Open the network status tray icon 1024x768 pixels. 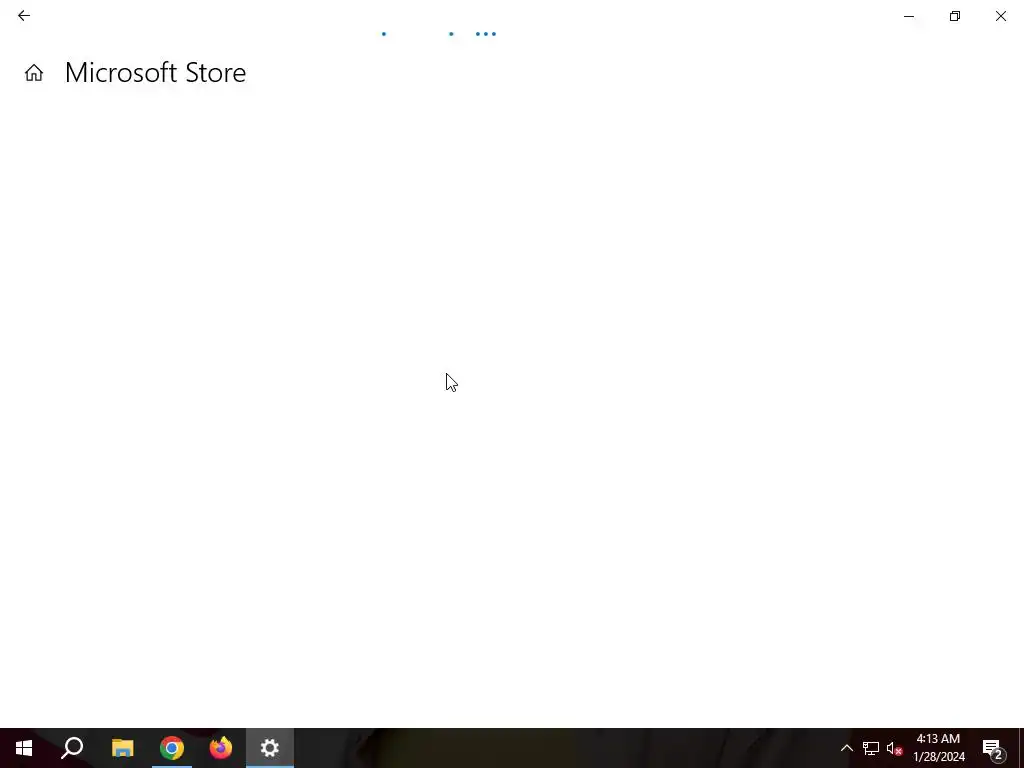871,748
